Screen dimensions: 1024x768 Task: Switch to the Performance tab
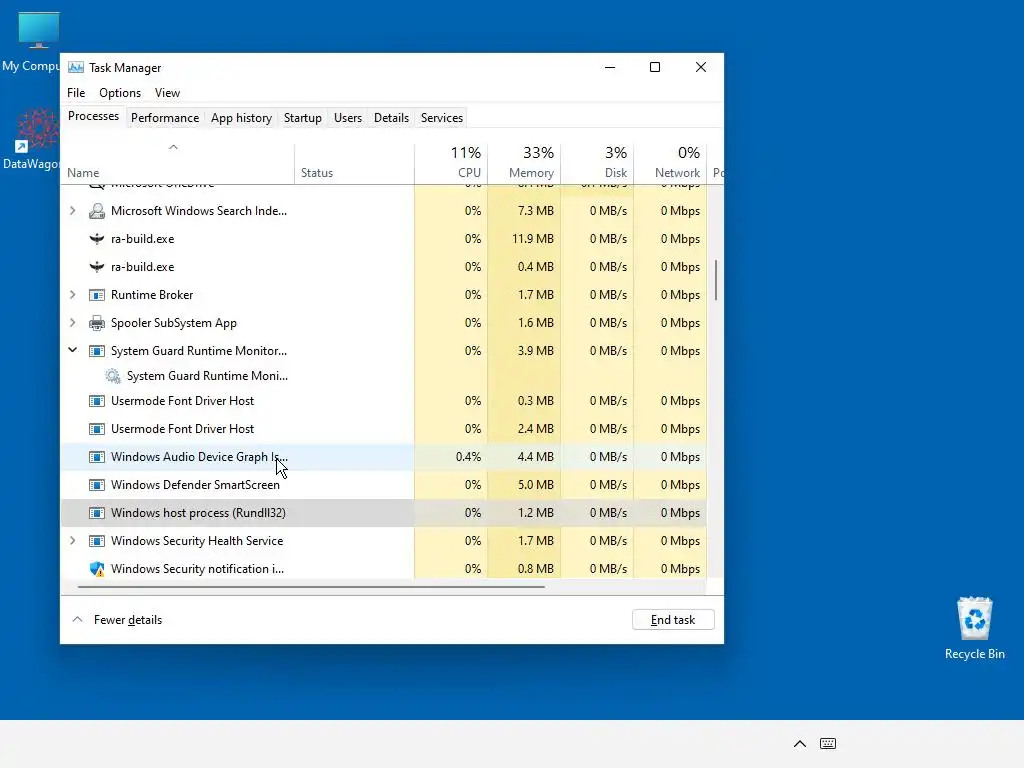click(x=165, y=118)
